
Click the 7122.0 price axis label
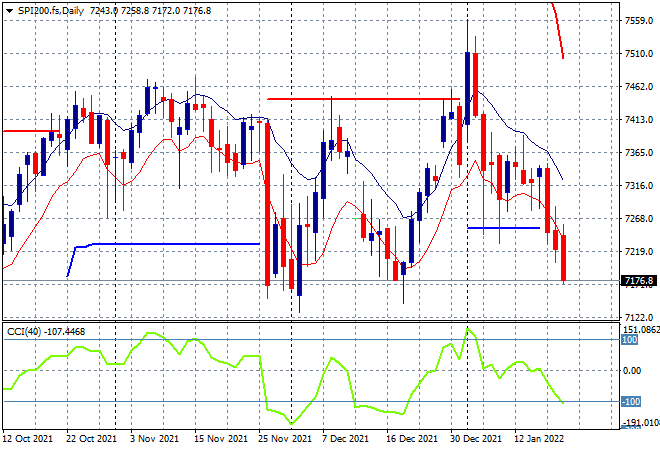[x=639, y=317]
